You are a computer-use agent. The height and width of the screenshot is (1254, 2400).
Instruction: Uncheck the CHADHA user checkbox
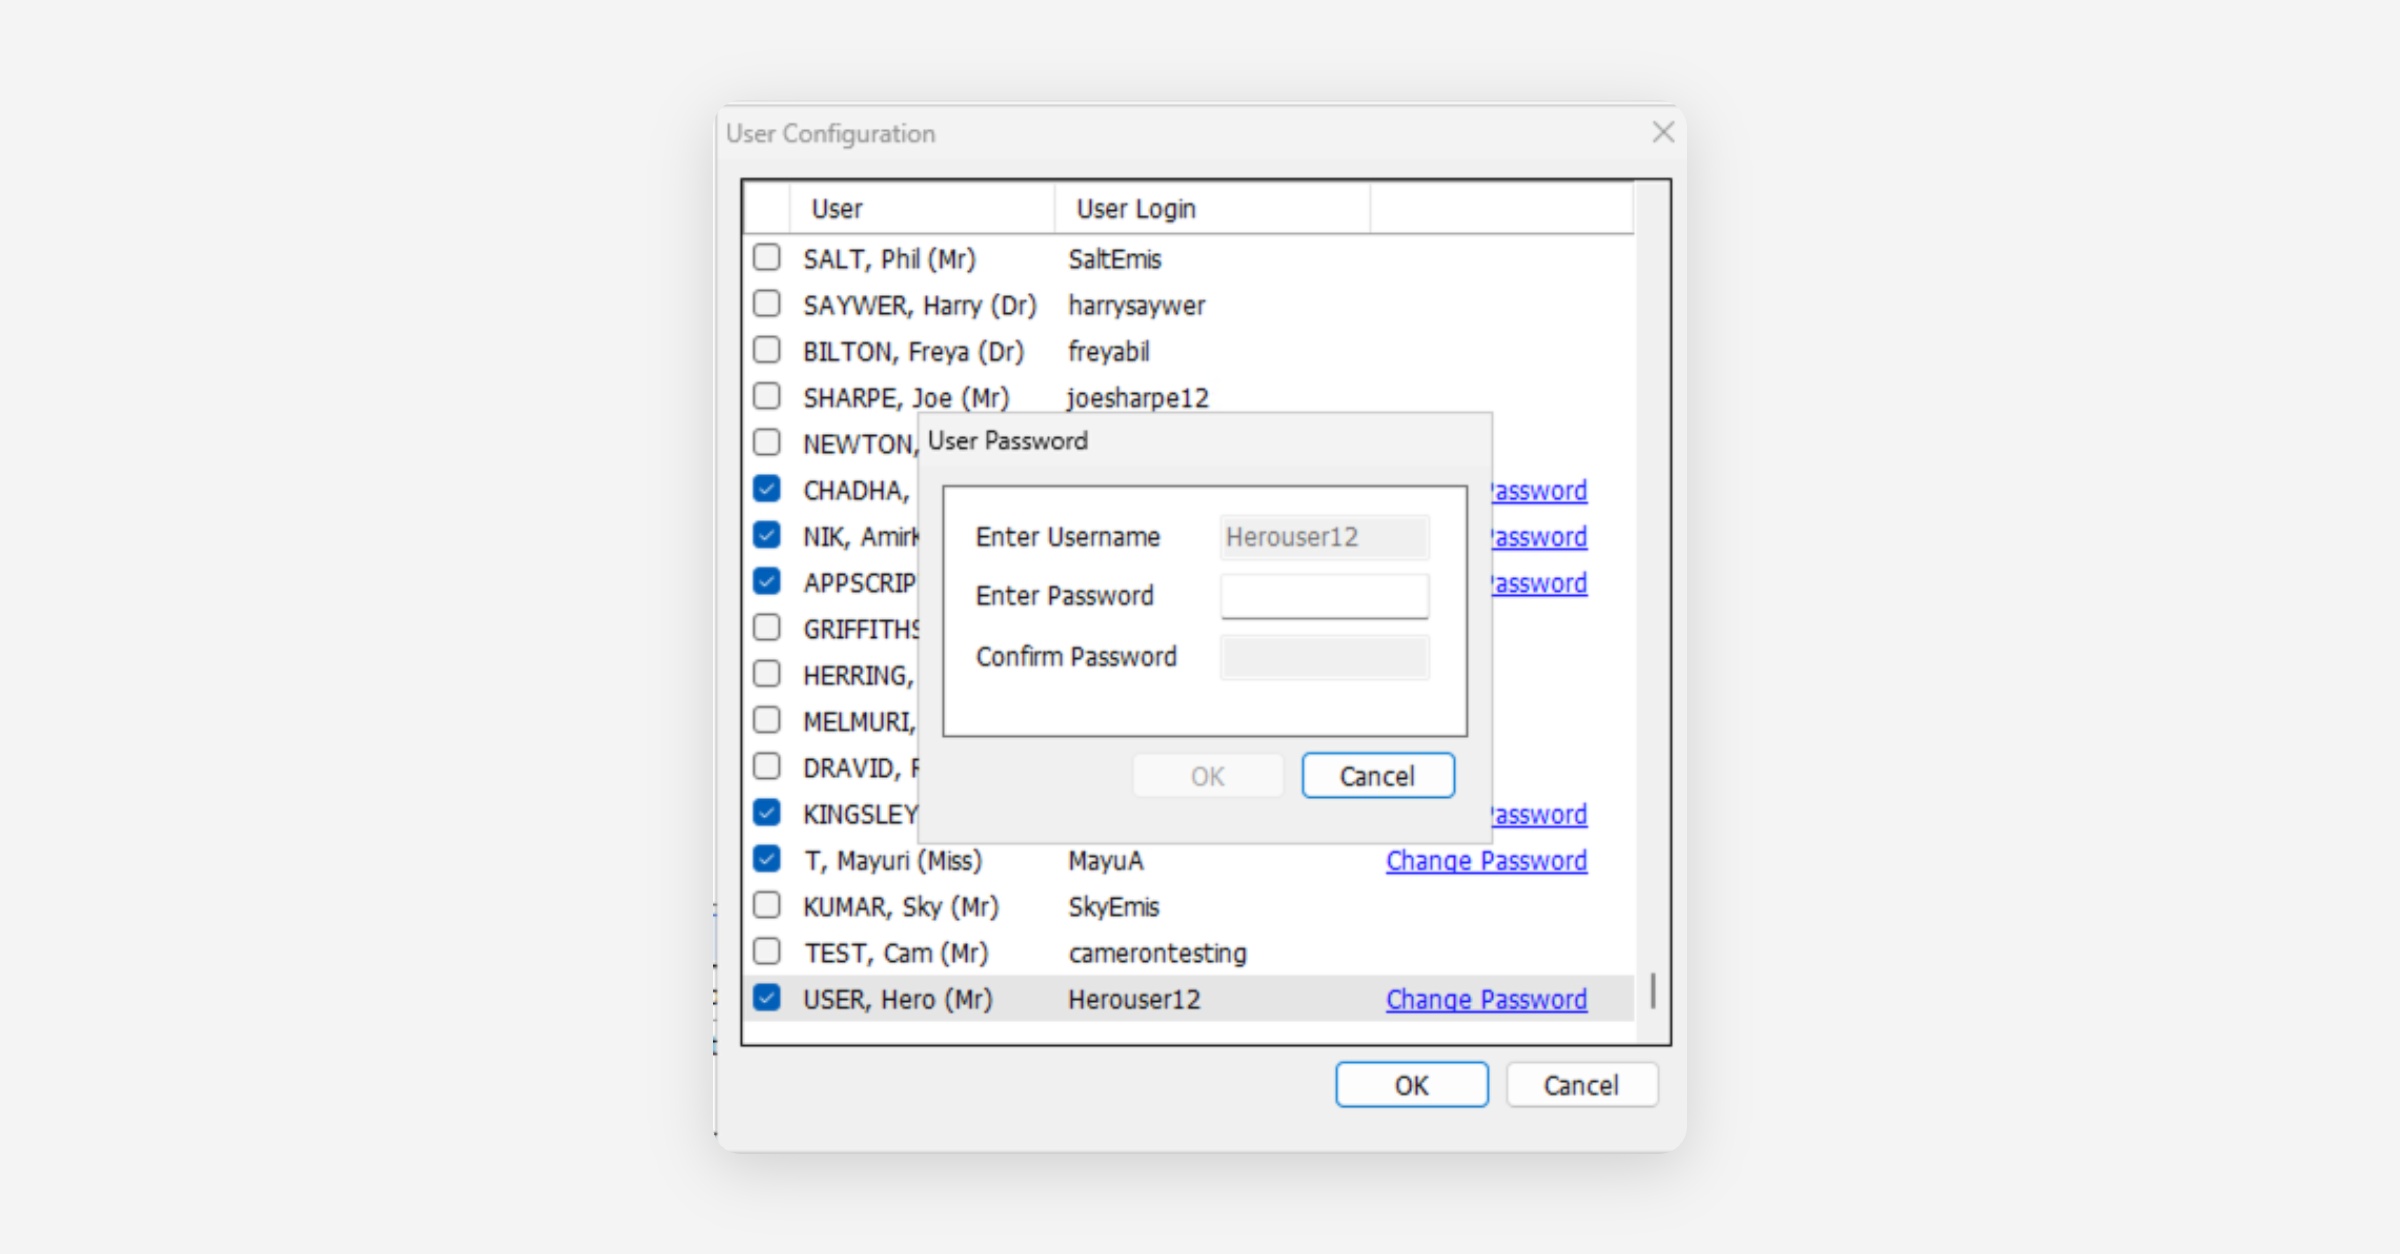tap(767, 489)
